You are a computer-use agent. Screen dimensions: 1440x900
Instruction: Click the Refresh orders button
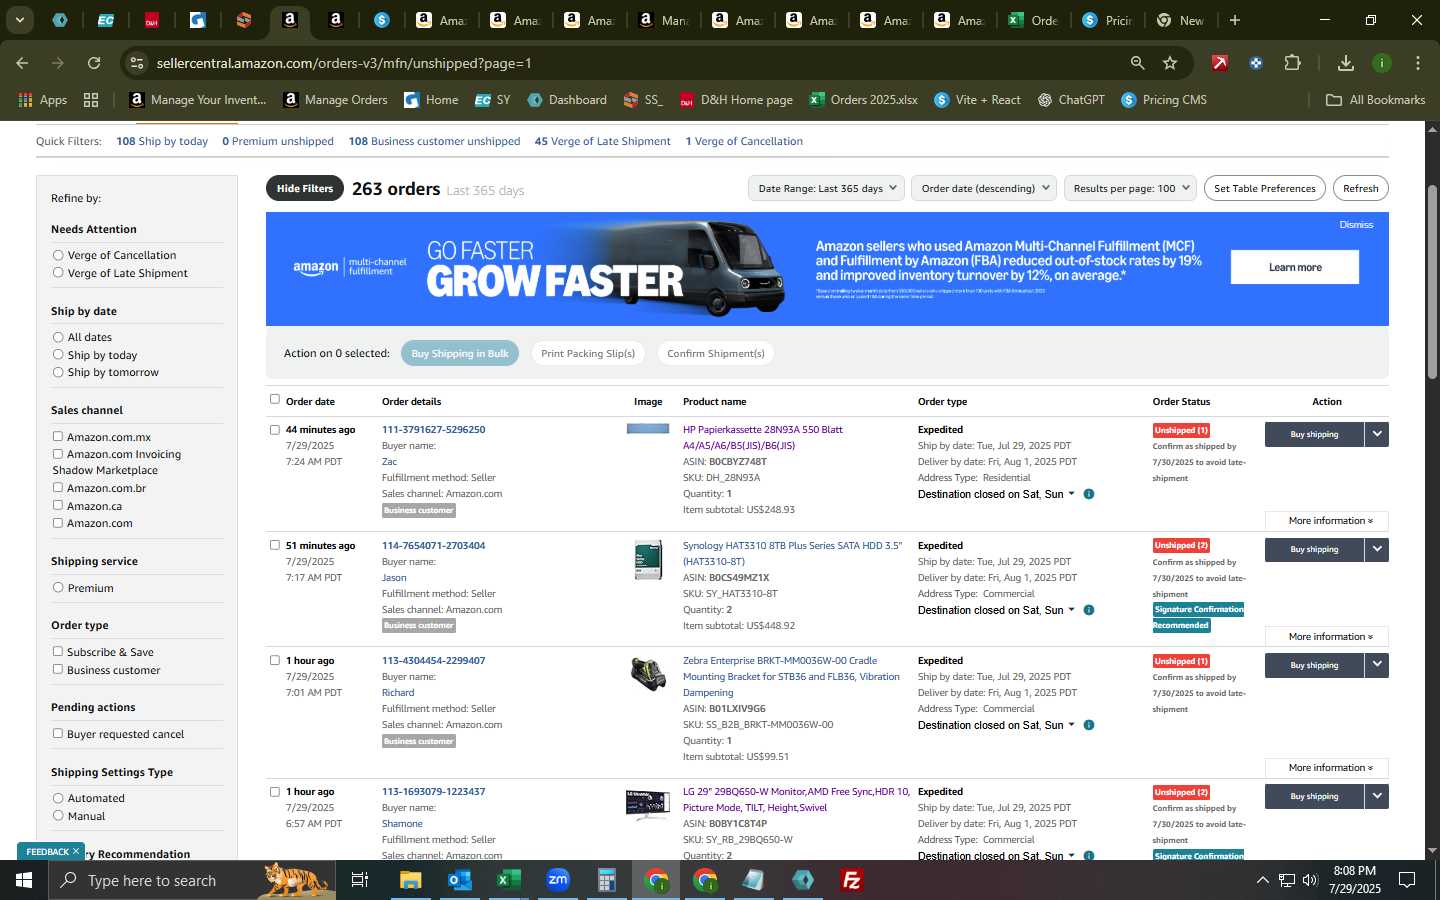tap(1360, 188)
